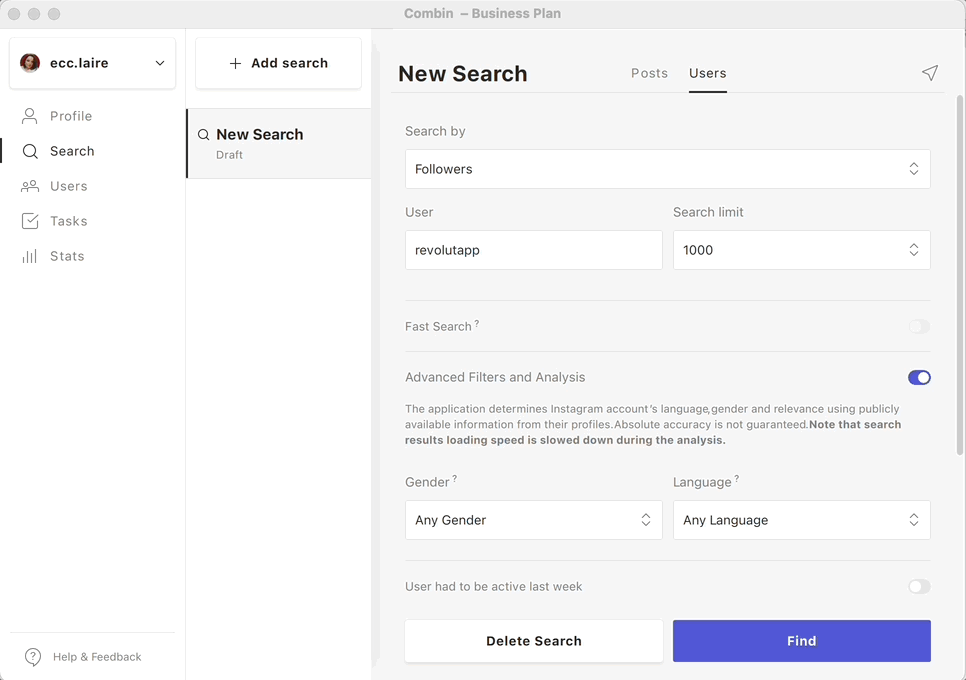966x680 pixels.
Task: Open Tasks via the checkbox icon
Action: tap(30, 221)
